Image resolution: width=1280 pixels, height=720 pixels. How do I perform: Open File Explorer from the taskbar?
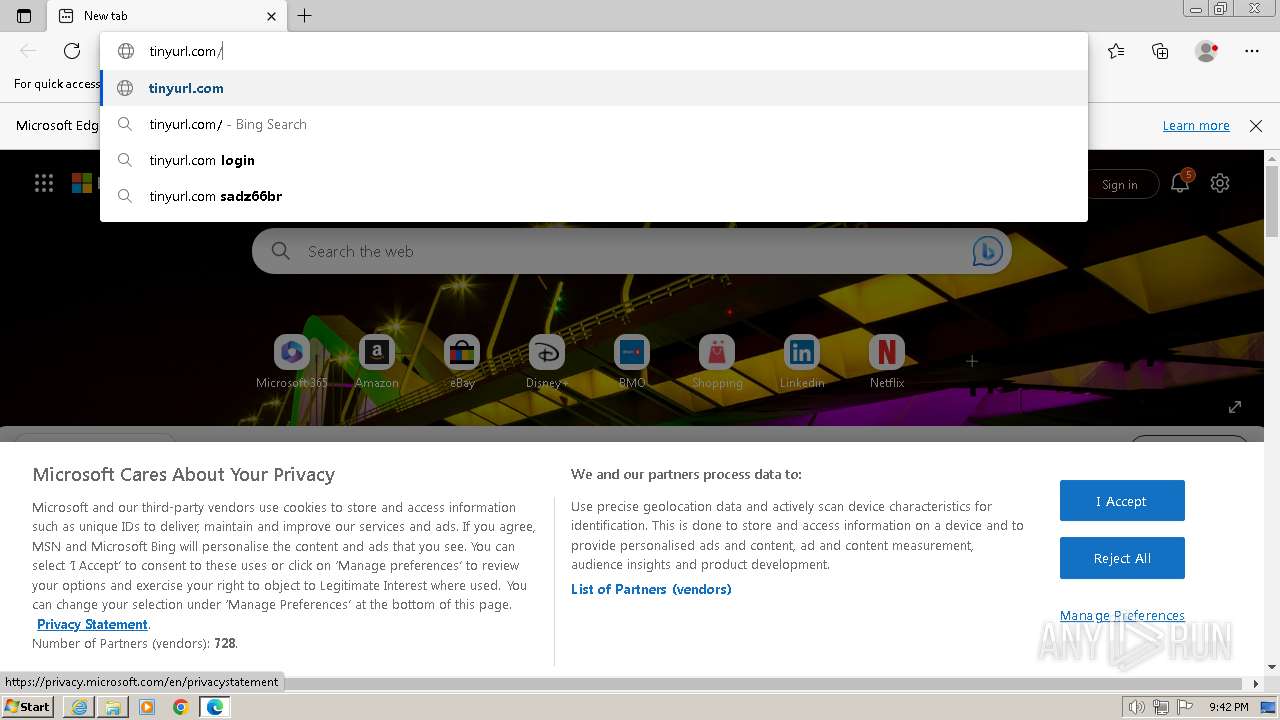pyautogui.click(x=113, y=707)
